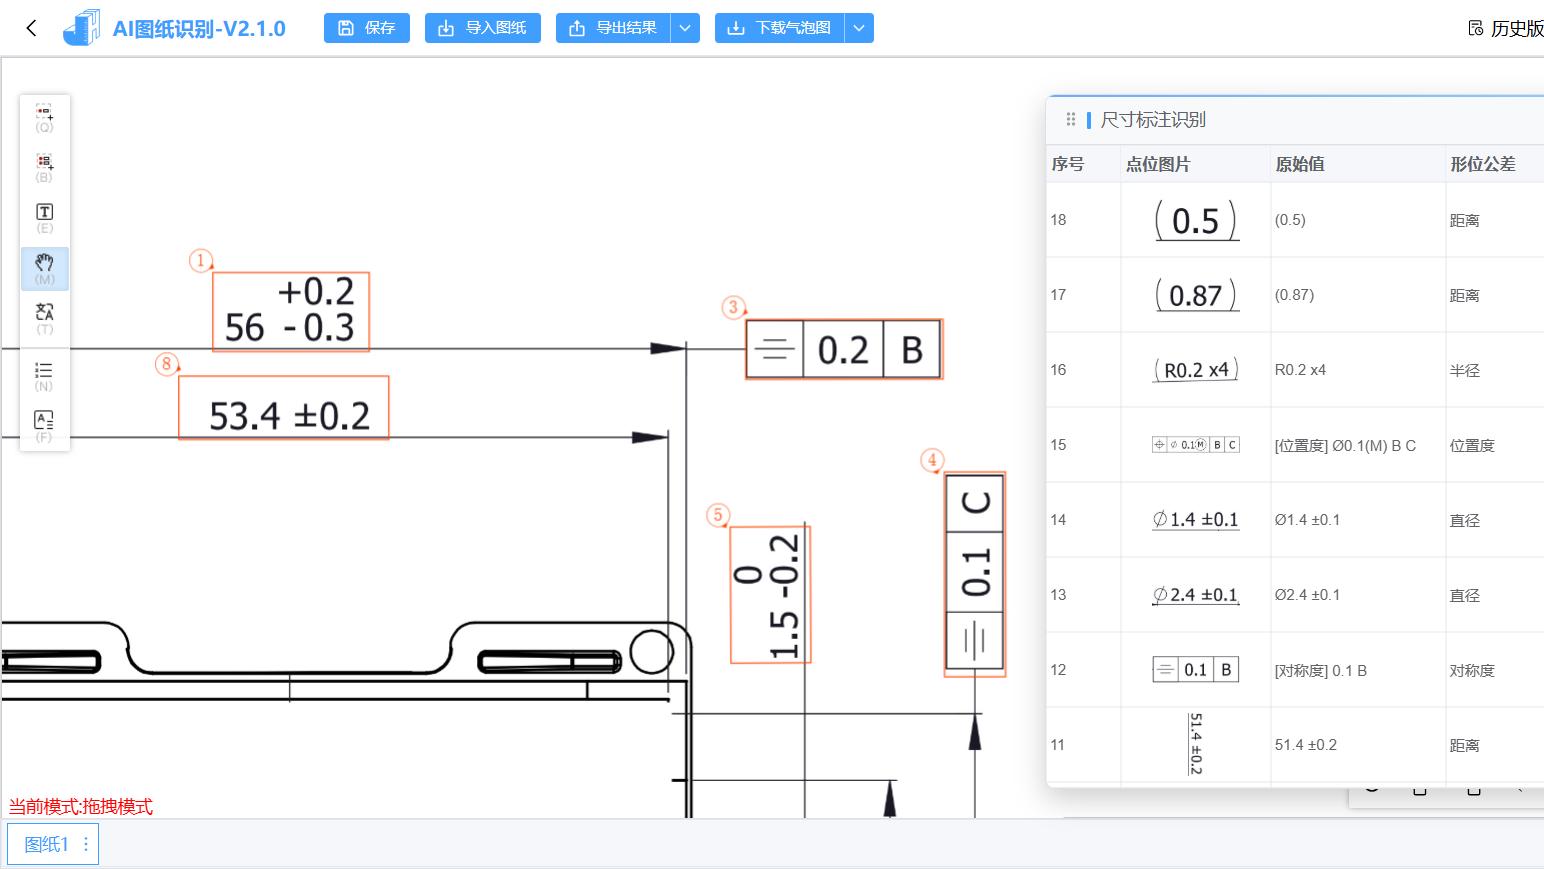1544x869 pixels.
Task: Click bubble marker 5 on the drawing
Action: [718, 515]
